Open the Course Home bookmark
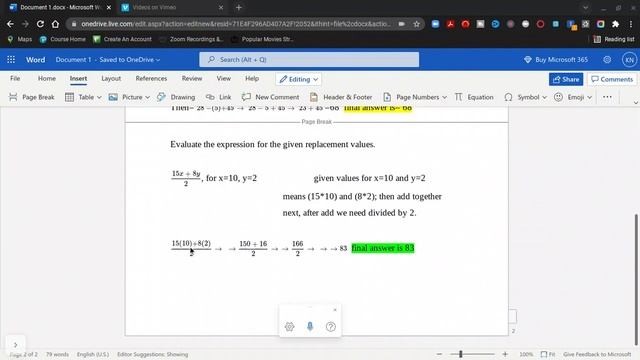Screen dimensions: 640x360 tap(62, 39)
